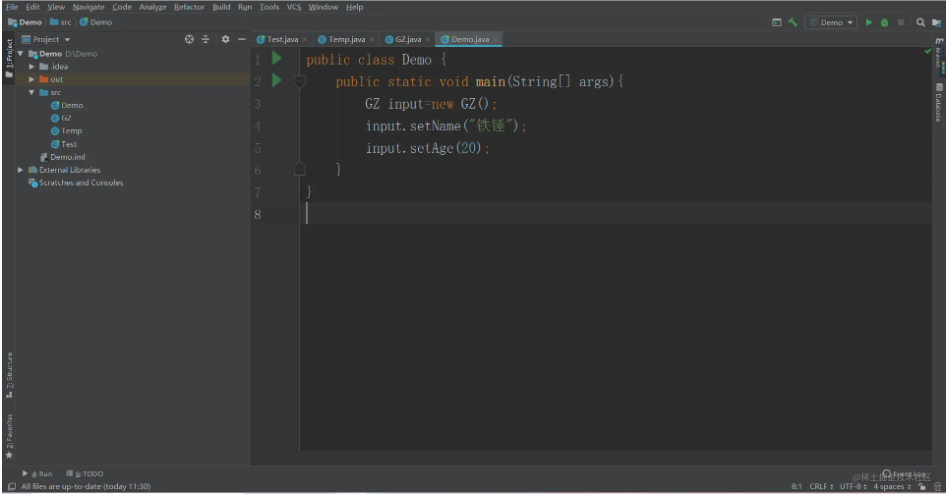Start debugging with the green bug icon
Viewport: 946px width, 494px height.
(884, 22)
